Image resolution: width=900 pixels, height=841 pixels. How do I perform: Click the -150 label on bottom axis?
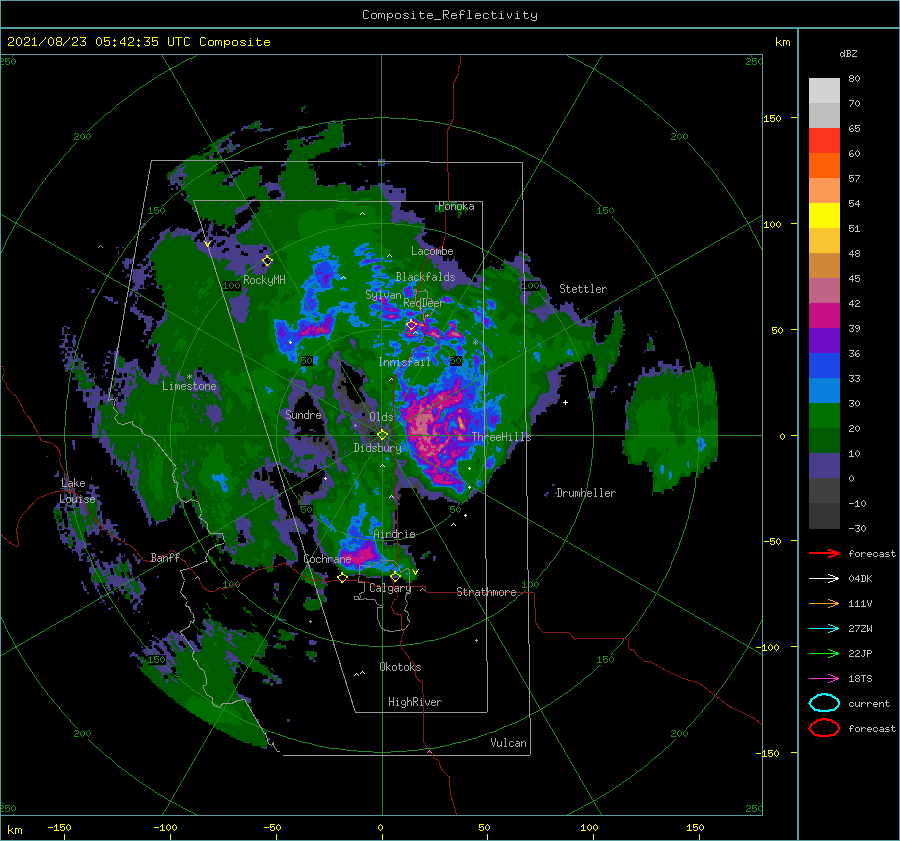(59, 827)
